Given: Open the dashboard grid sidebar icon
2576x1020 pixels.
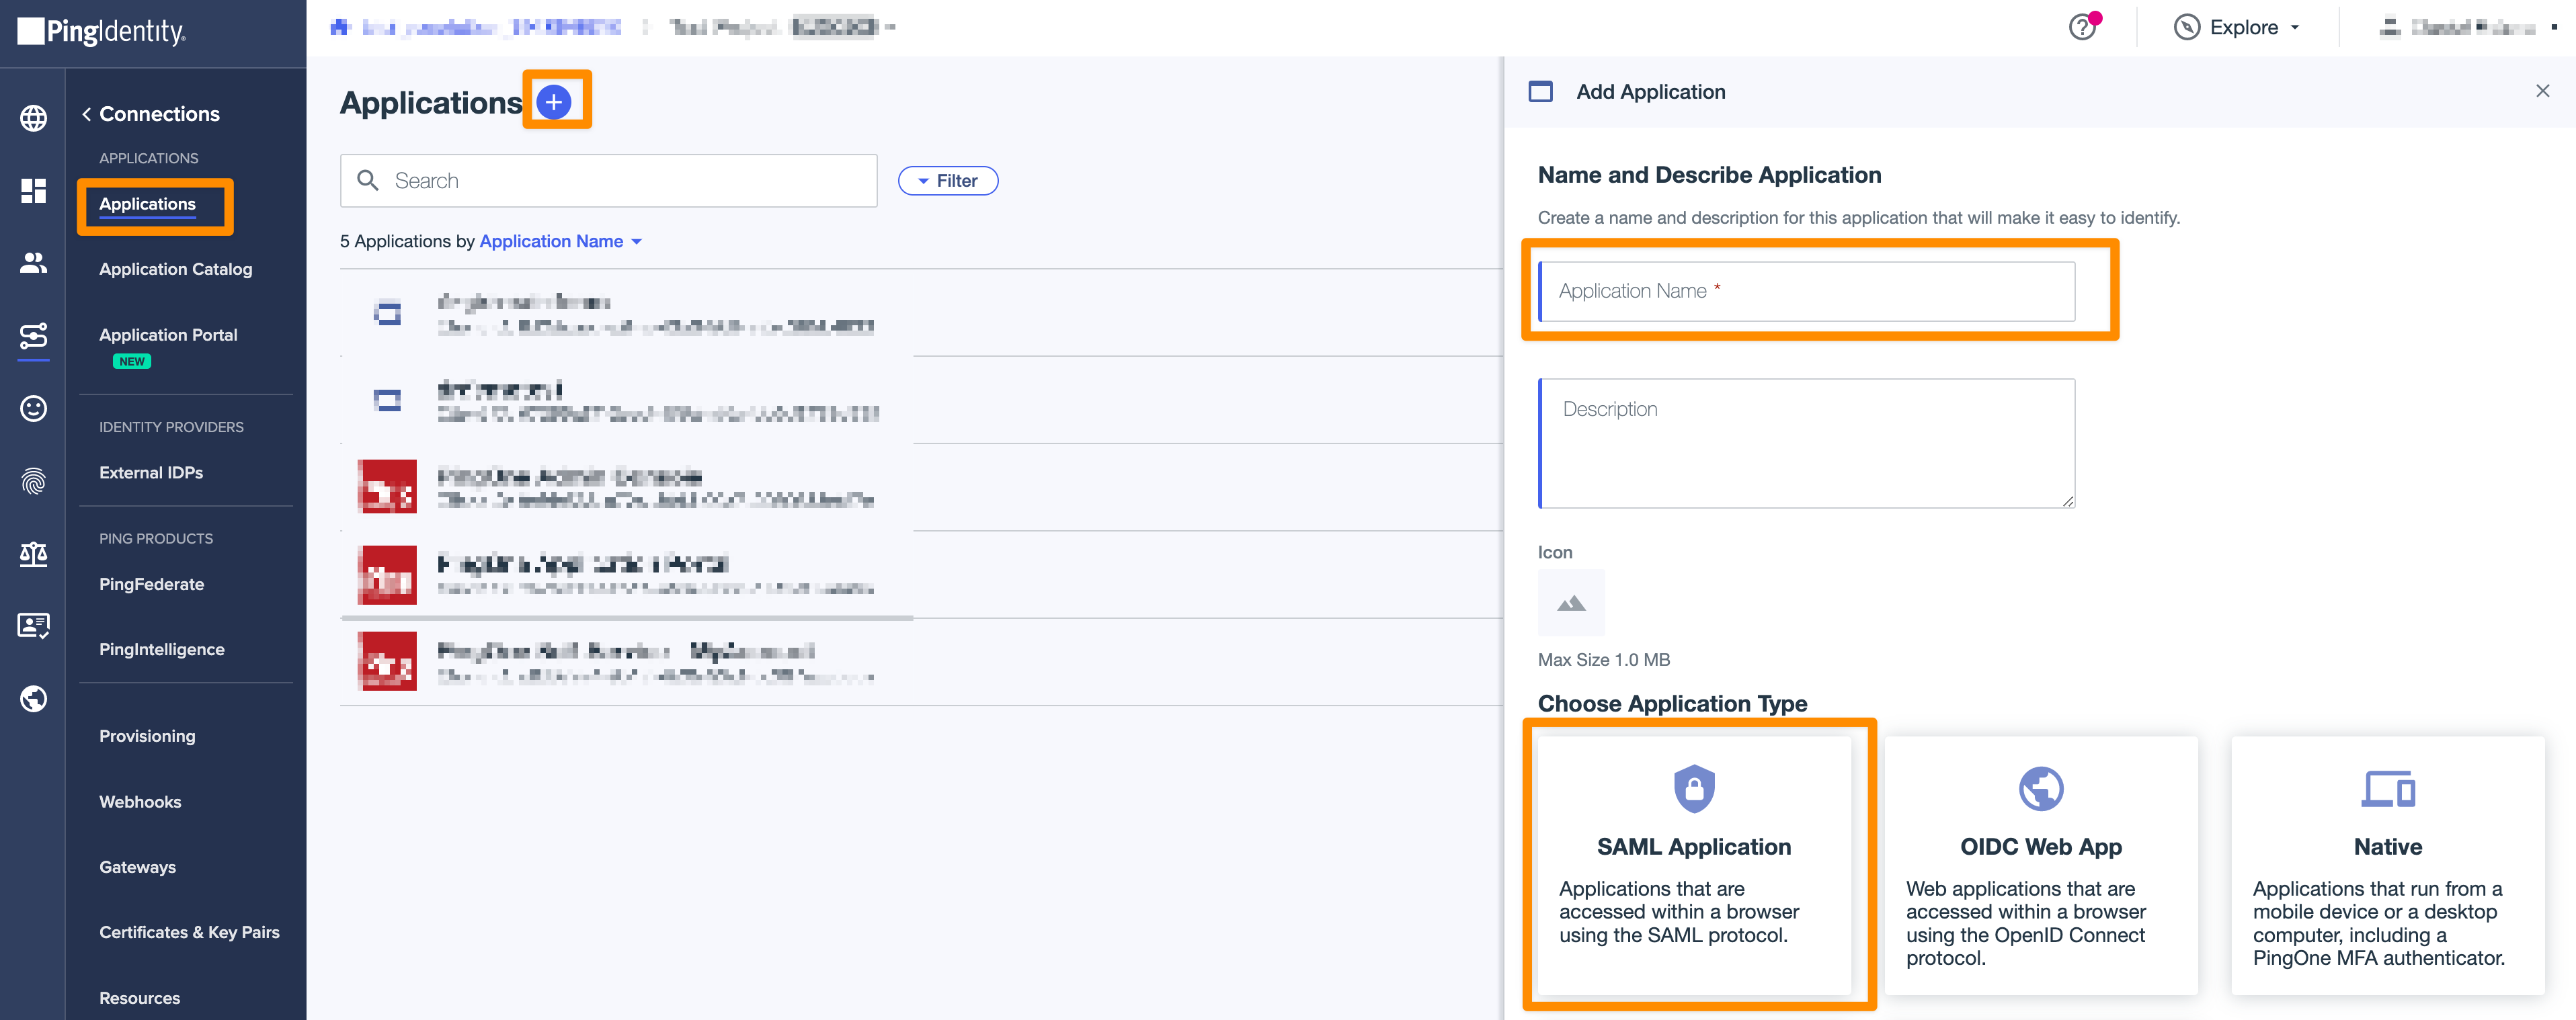Looking at the screenshot, I should [33, 190].
